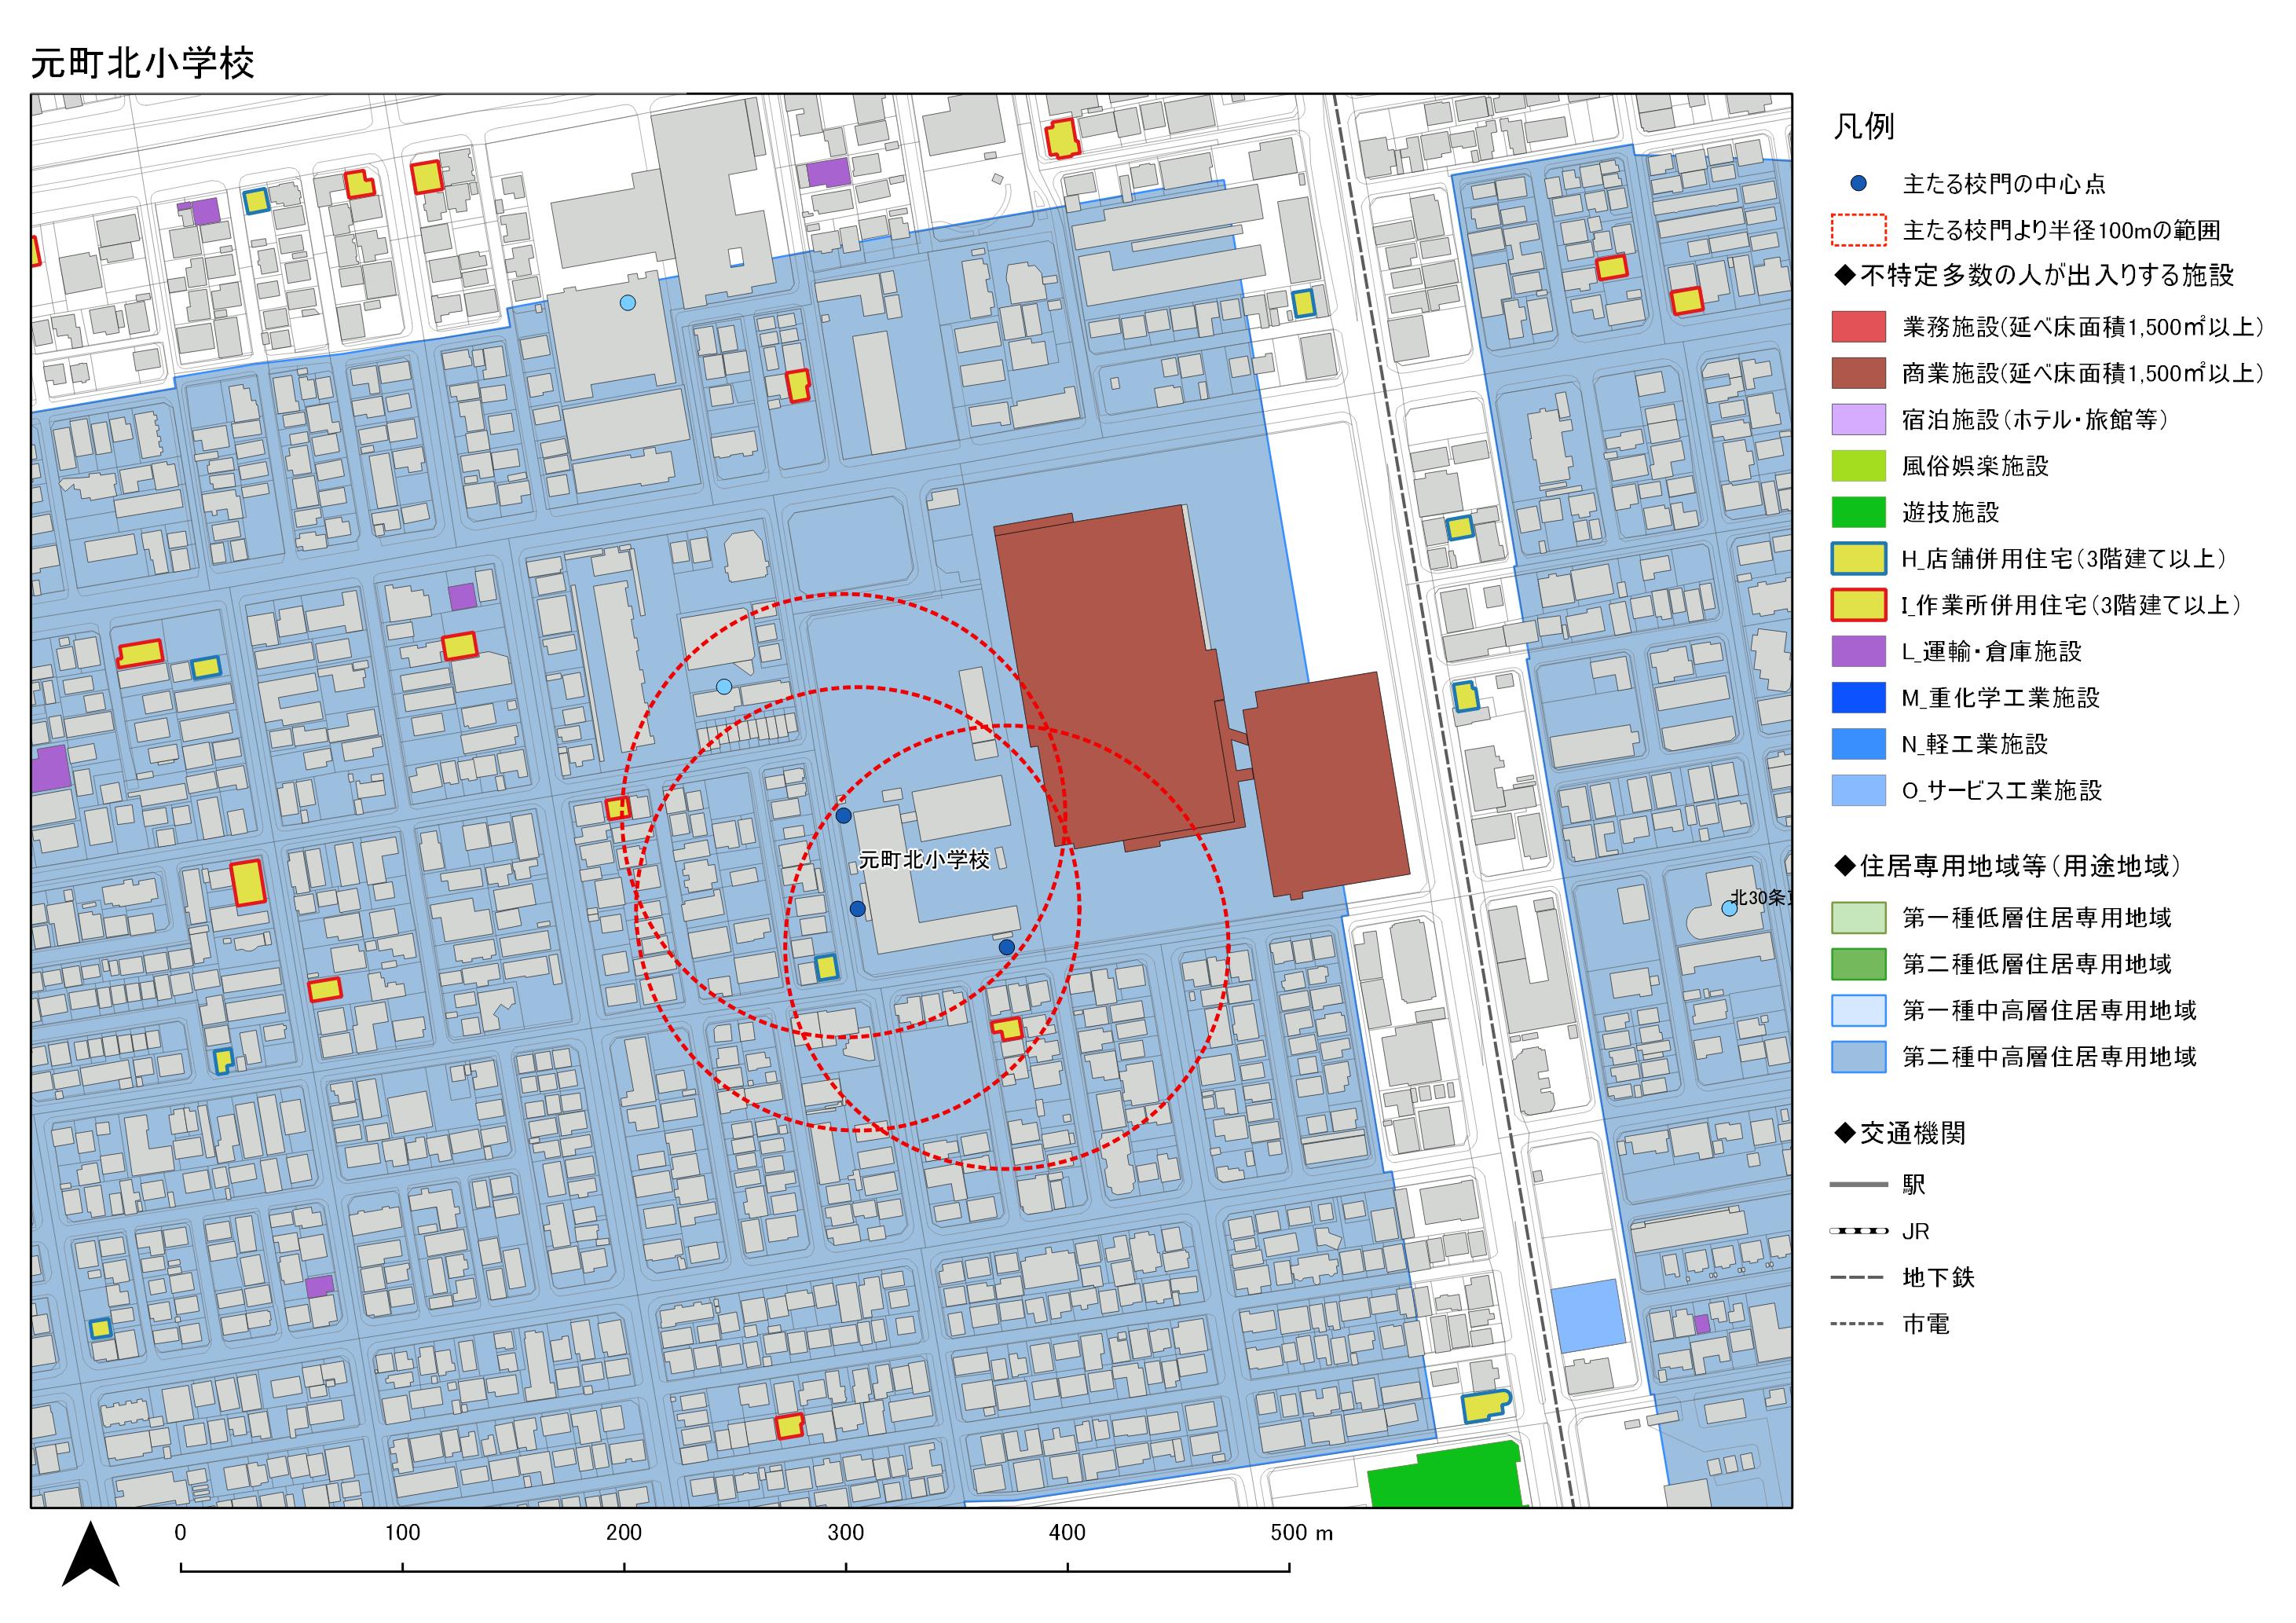Click the purple L_運輸・倉庫施設 swatch
This screenshot has height=1623, width=2296.
coord(1858,651)
